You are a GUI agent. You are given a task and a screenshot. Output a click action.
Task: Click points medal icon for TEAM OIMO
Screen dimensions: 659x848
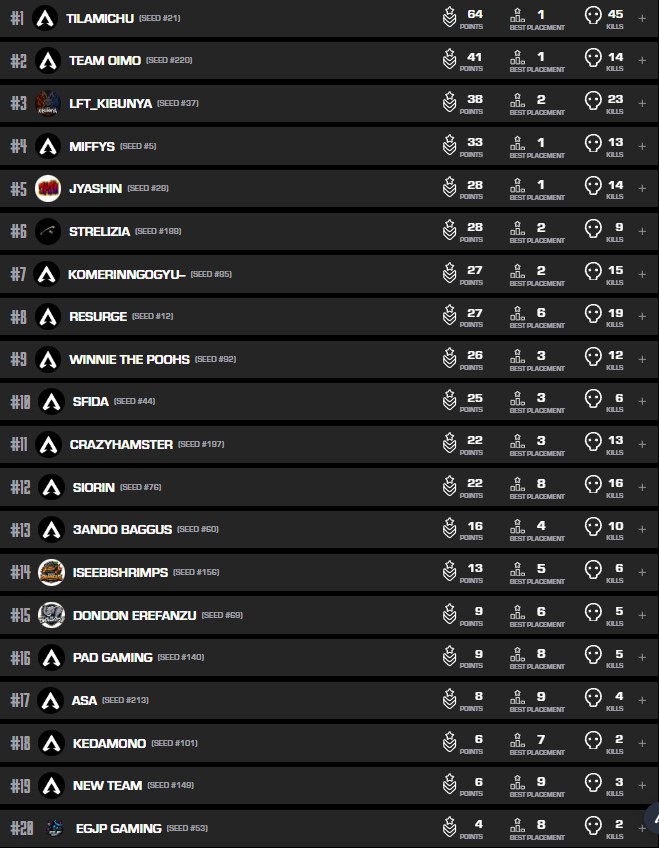[450, 60]
